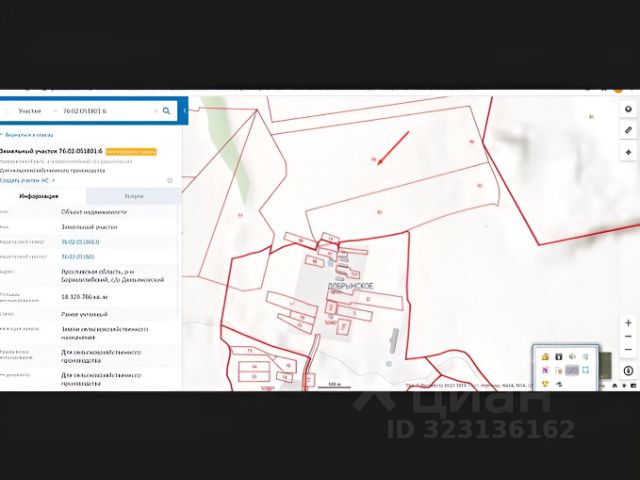Click the yellow lock icon in tray popup
This screenshot has width=640, height=480.
coord(545,357)
